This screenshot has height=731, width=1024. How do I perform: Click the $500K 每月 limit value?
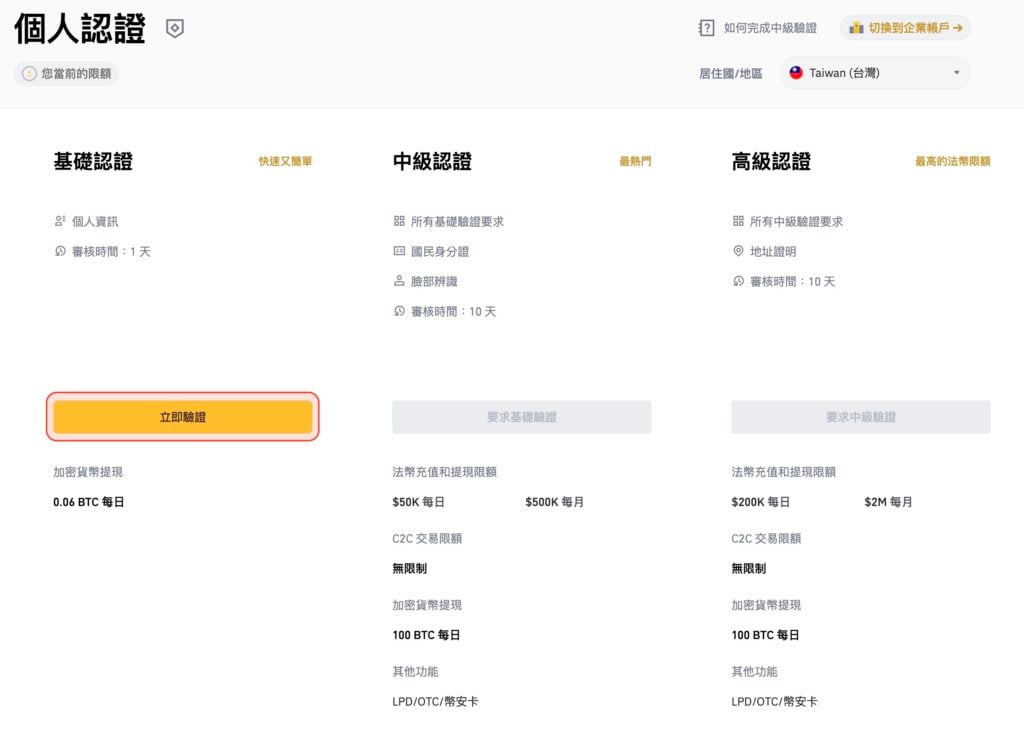click(x=554, y=502)
